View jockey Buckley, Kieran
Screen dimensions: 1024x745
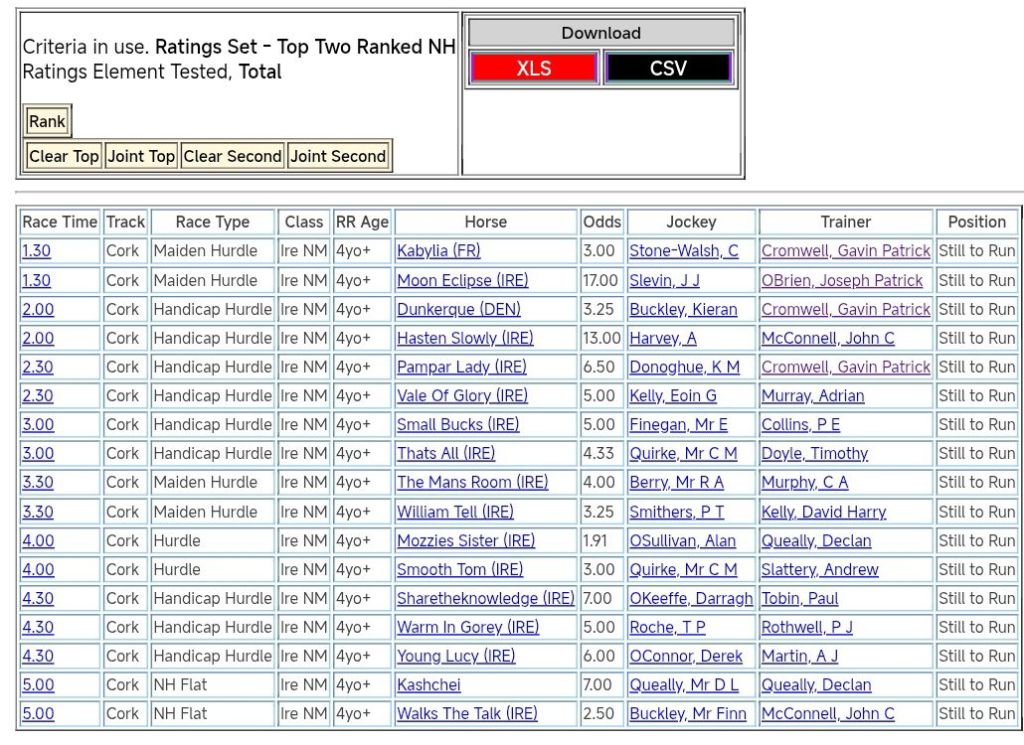[683, 310]
